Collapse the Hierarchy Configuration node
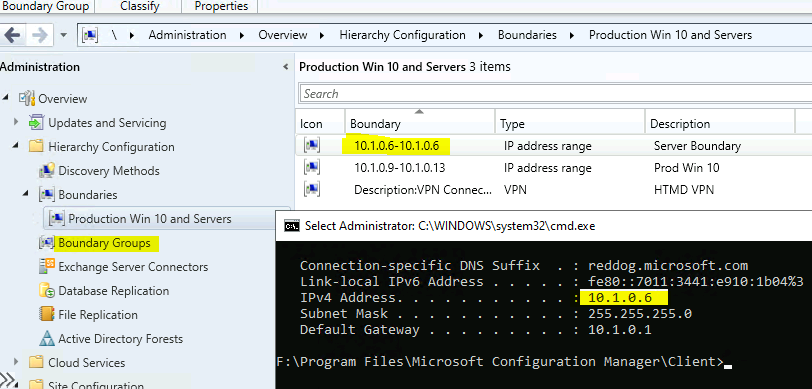 (x=16, y=146)
